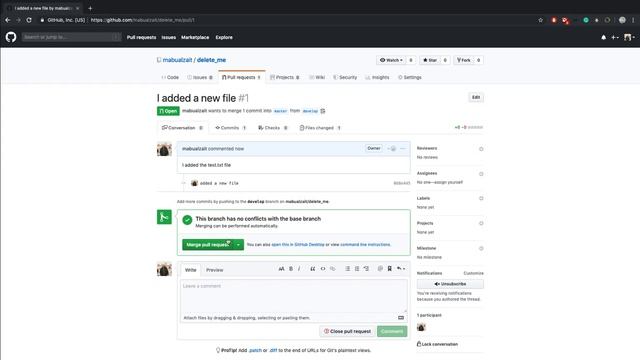Open the Files changed tab

pos(320,128)
